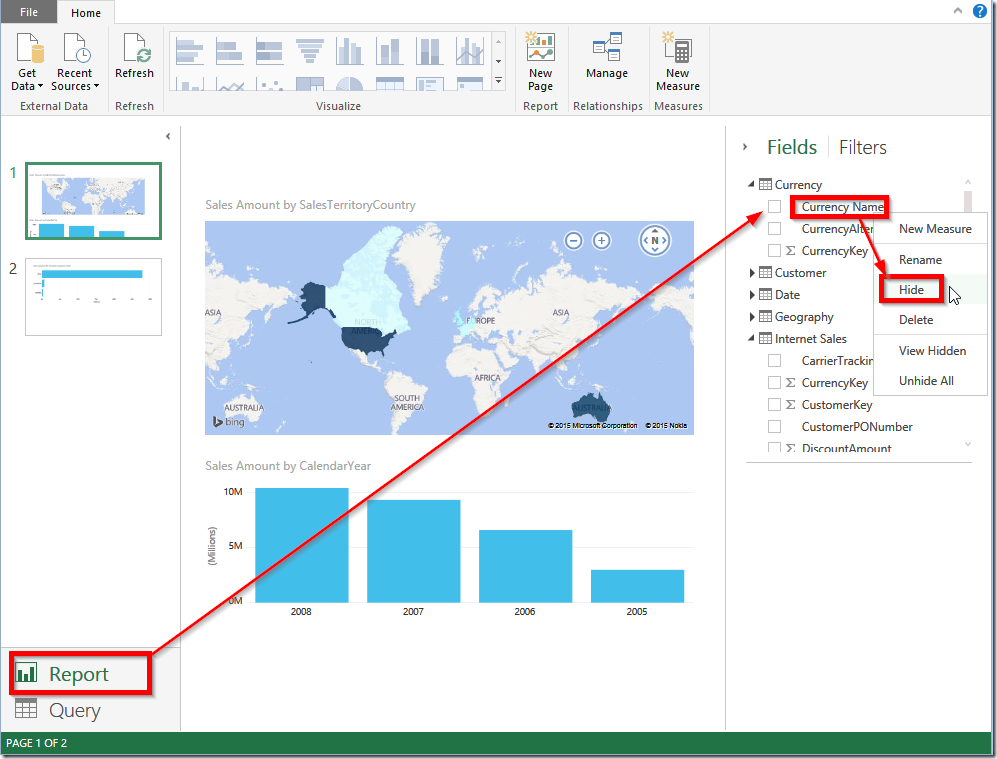Screen dimensions: 997x759
Task: Collapse the Internet Sales table
Action: 752,338
